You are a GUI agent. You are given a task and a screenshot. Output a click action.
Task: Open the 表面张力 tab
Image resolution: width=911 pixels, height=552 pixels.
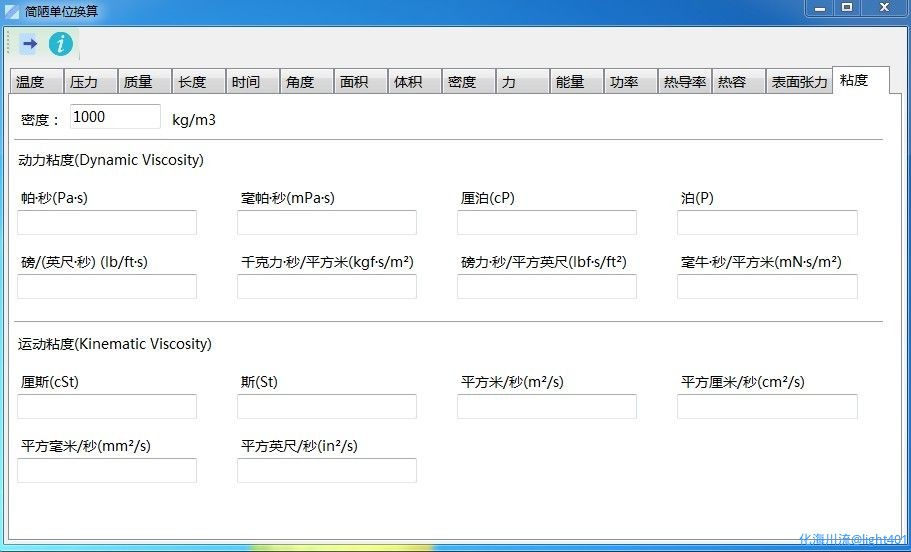[799, 82]
